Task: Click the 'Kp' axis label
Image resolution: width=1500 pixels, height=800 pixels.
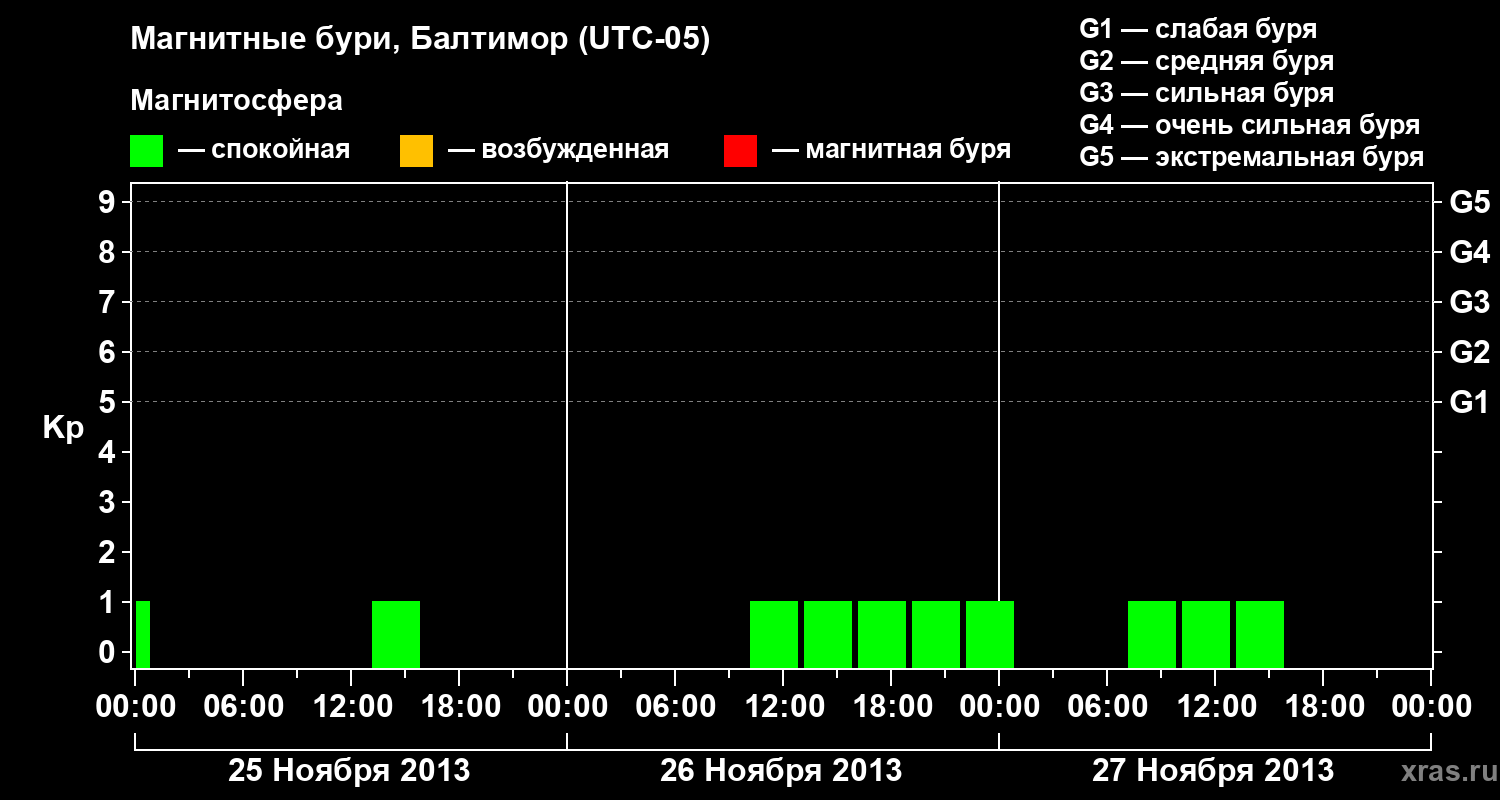Action: tap(63, 427)
